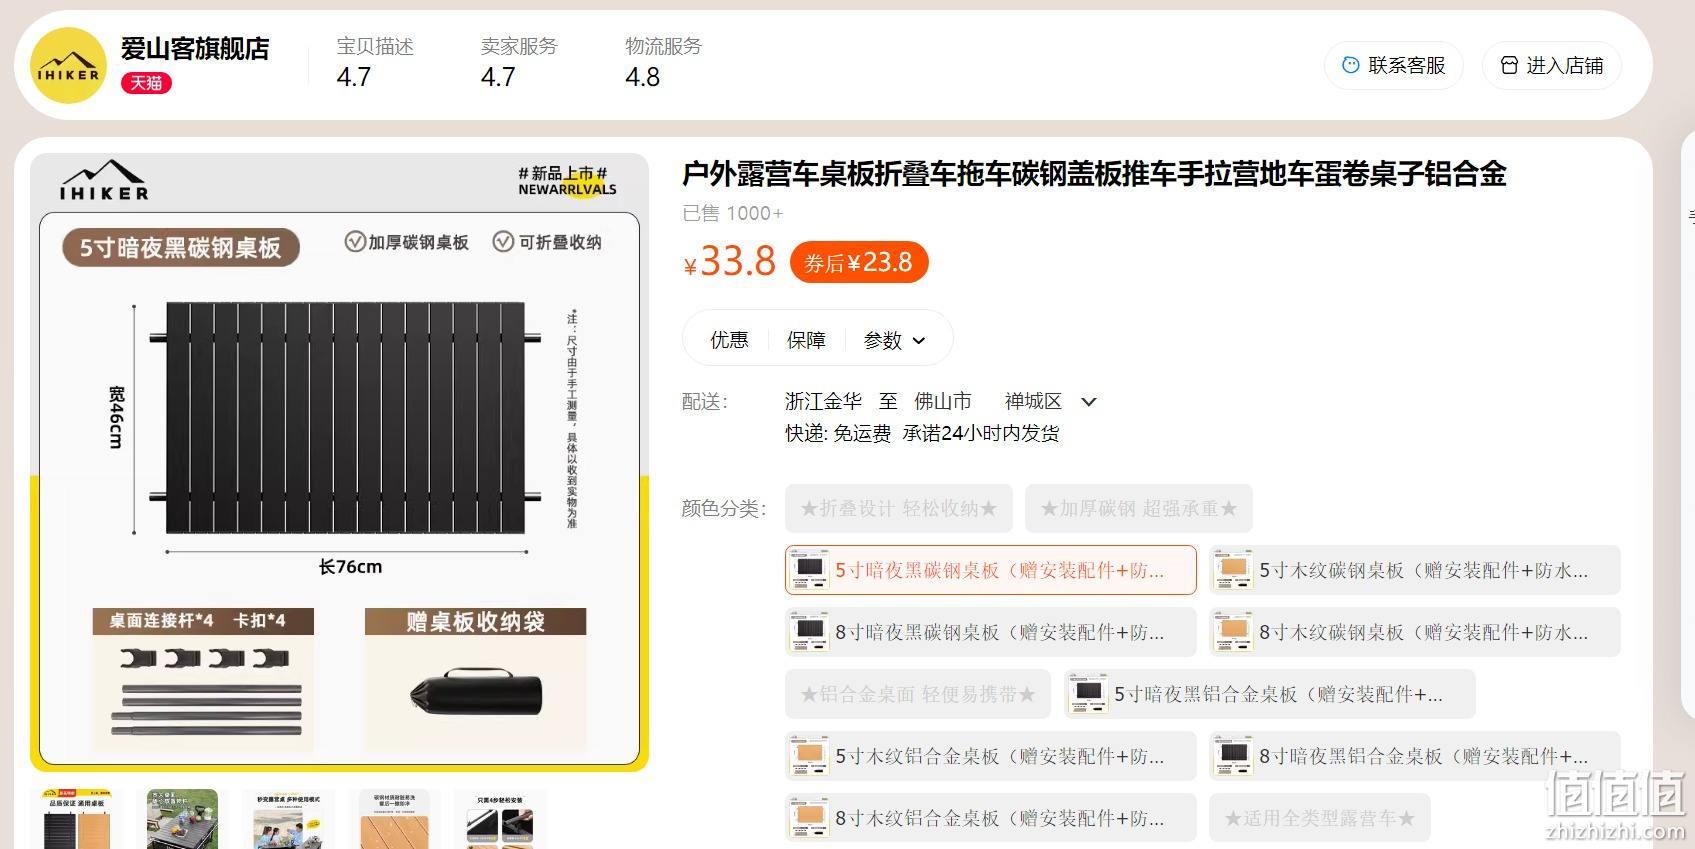1695x849 pixels.
Task: Choose the 8寸暗夜黑碳钢桌板 variant
Action: [991, 632]
